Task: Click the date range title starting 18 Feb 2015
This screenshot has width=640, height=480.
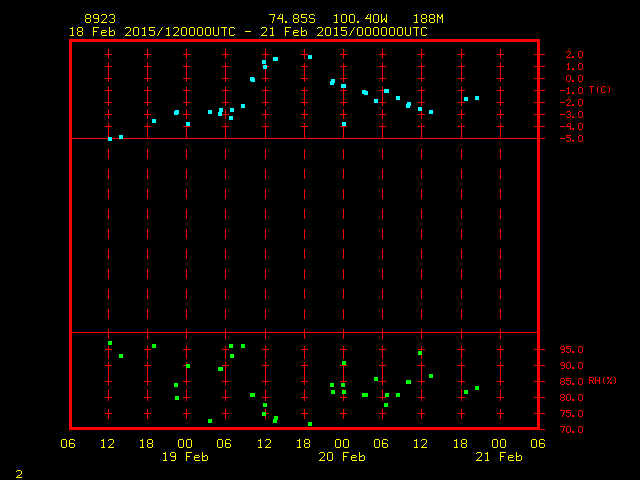Action: click(248, 32)
